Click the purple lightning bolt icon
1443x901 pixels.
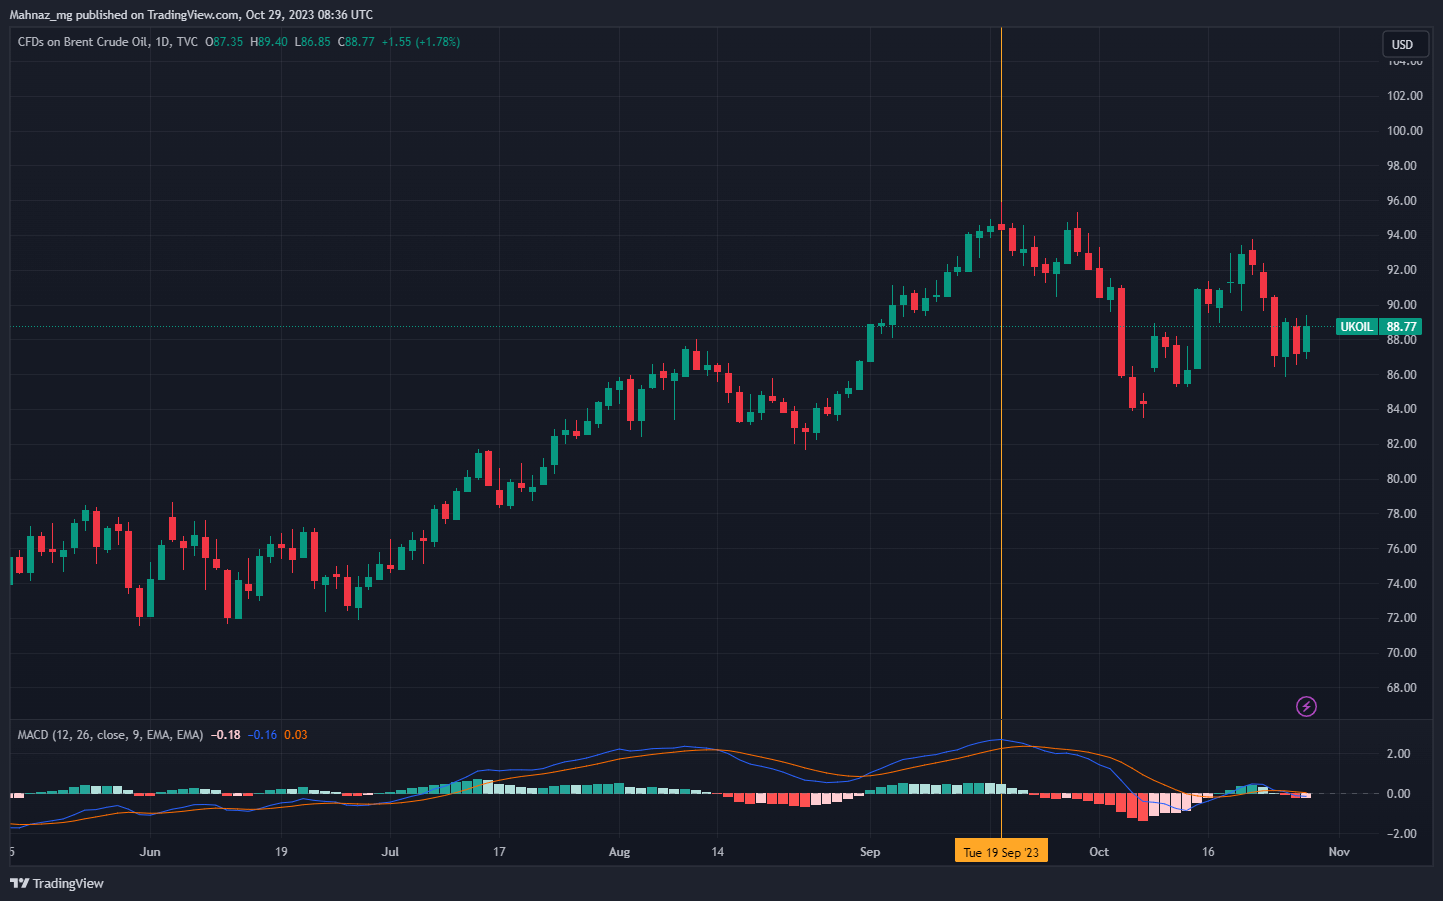click(1306, 707)
